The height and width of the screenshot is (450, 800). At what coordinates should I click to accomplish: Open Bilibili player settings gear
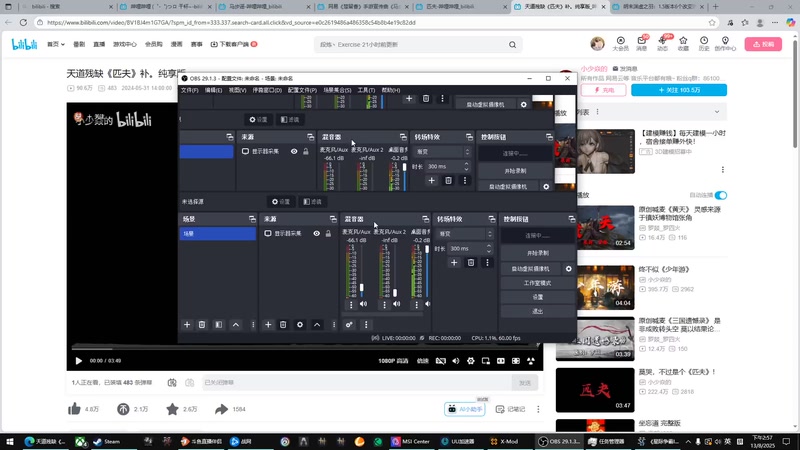pyautogui.click(x=470, y=361)
